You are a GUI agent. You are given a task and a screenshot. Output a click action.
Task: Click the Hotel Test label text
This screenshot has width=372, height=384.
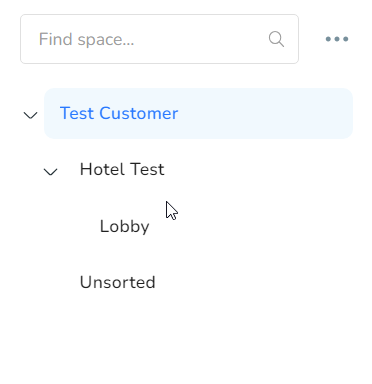click(122, 169)
